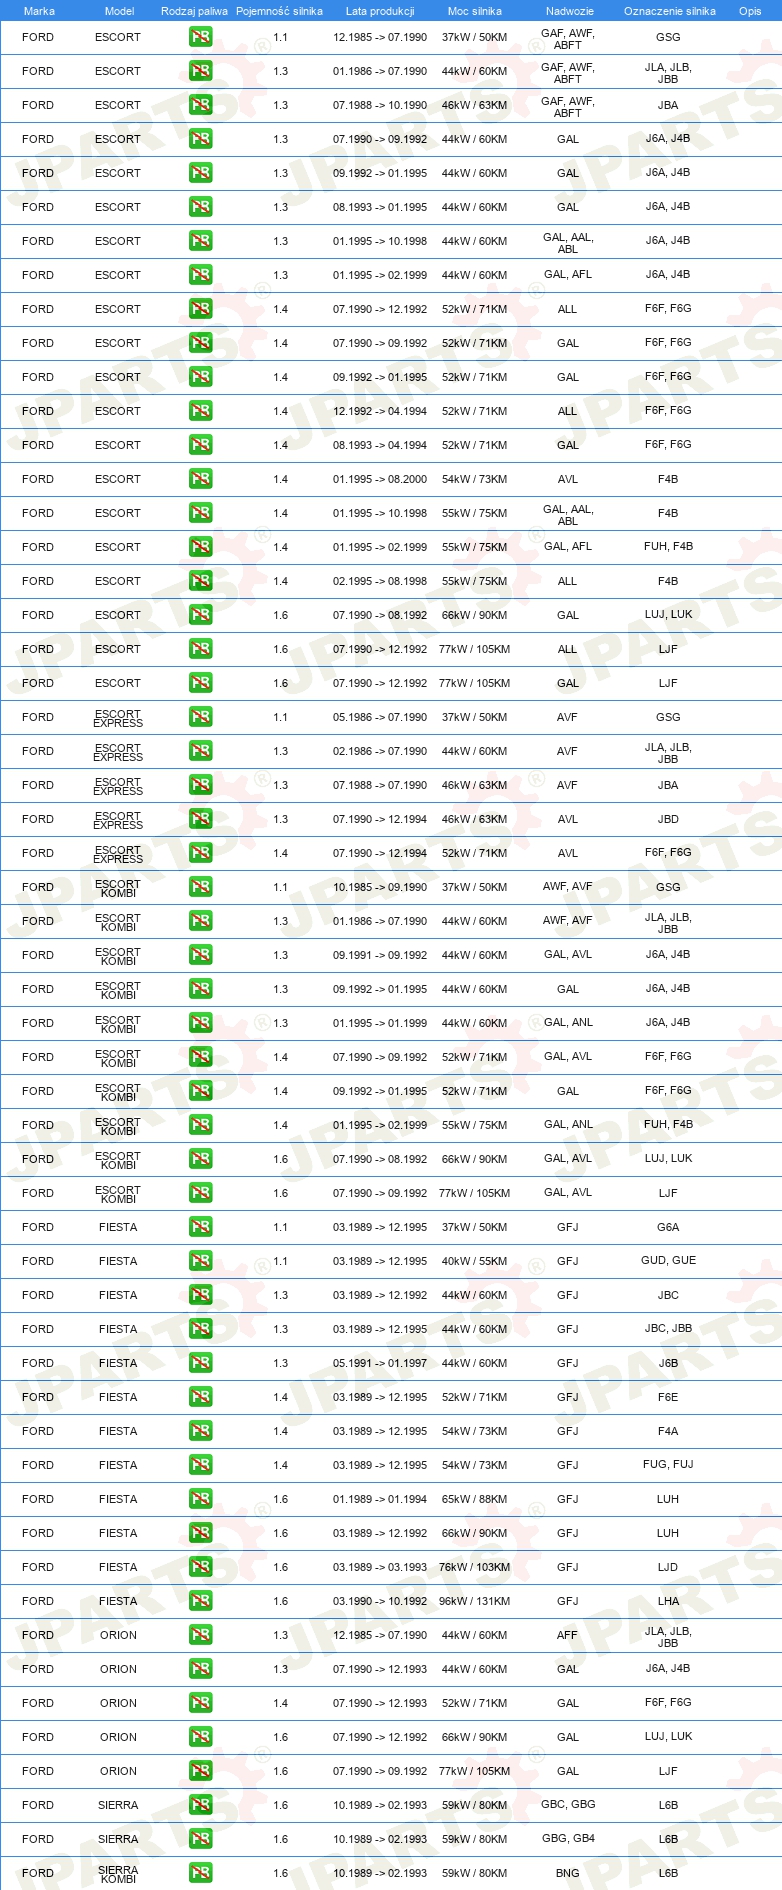
Task: Click the body code BNG cell
Action: point(567,1873)
